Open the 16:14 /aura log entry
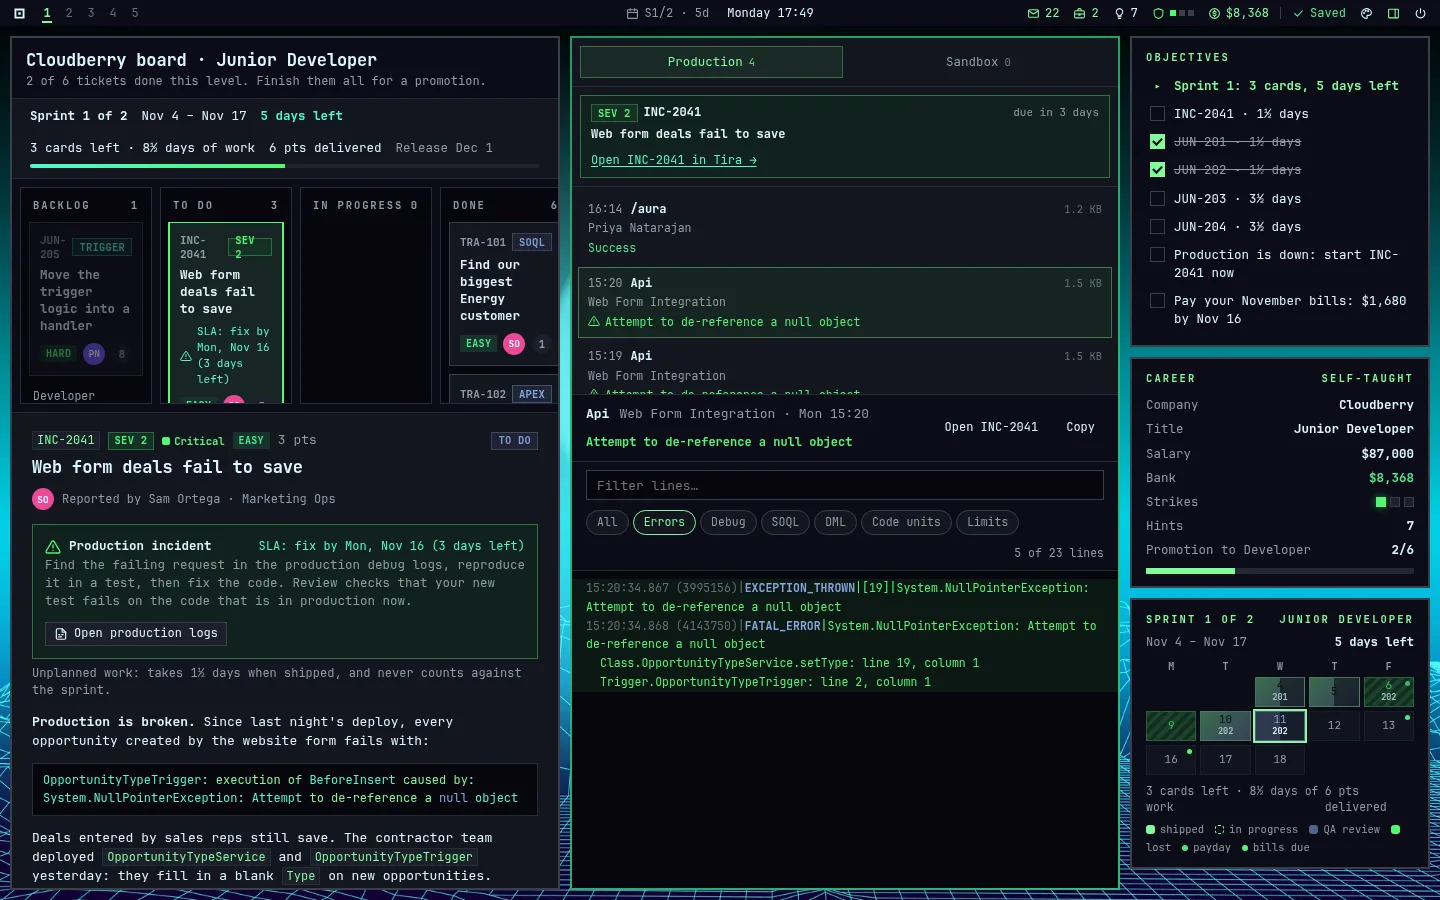 [845, 228]
